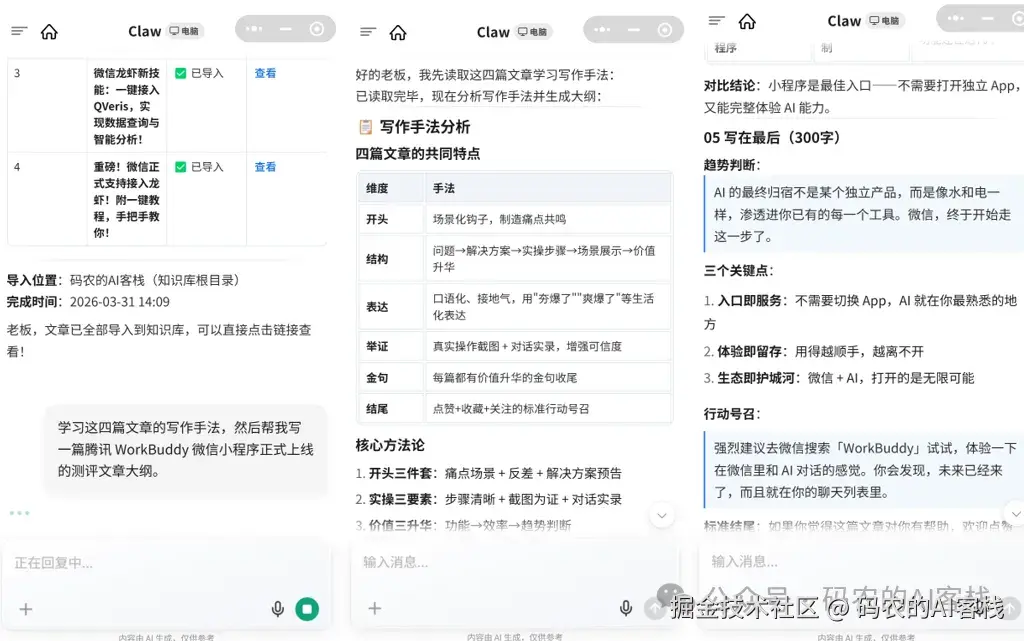Open the three-dot more menu in middle panel
This screenshot has width=1024, height=641.
coord(602,29)
